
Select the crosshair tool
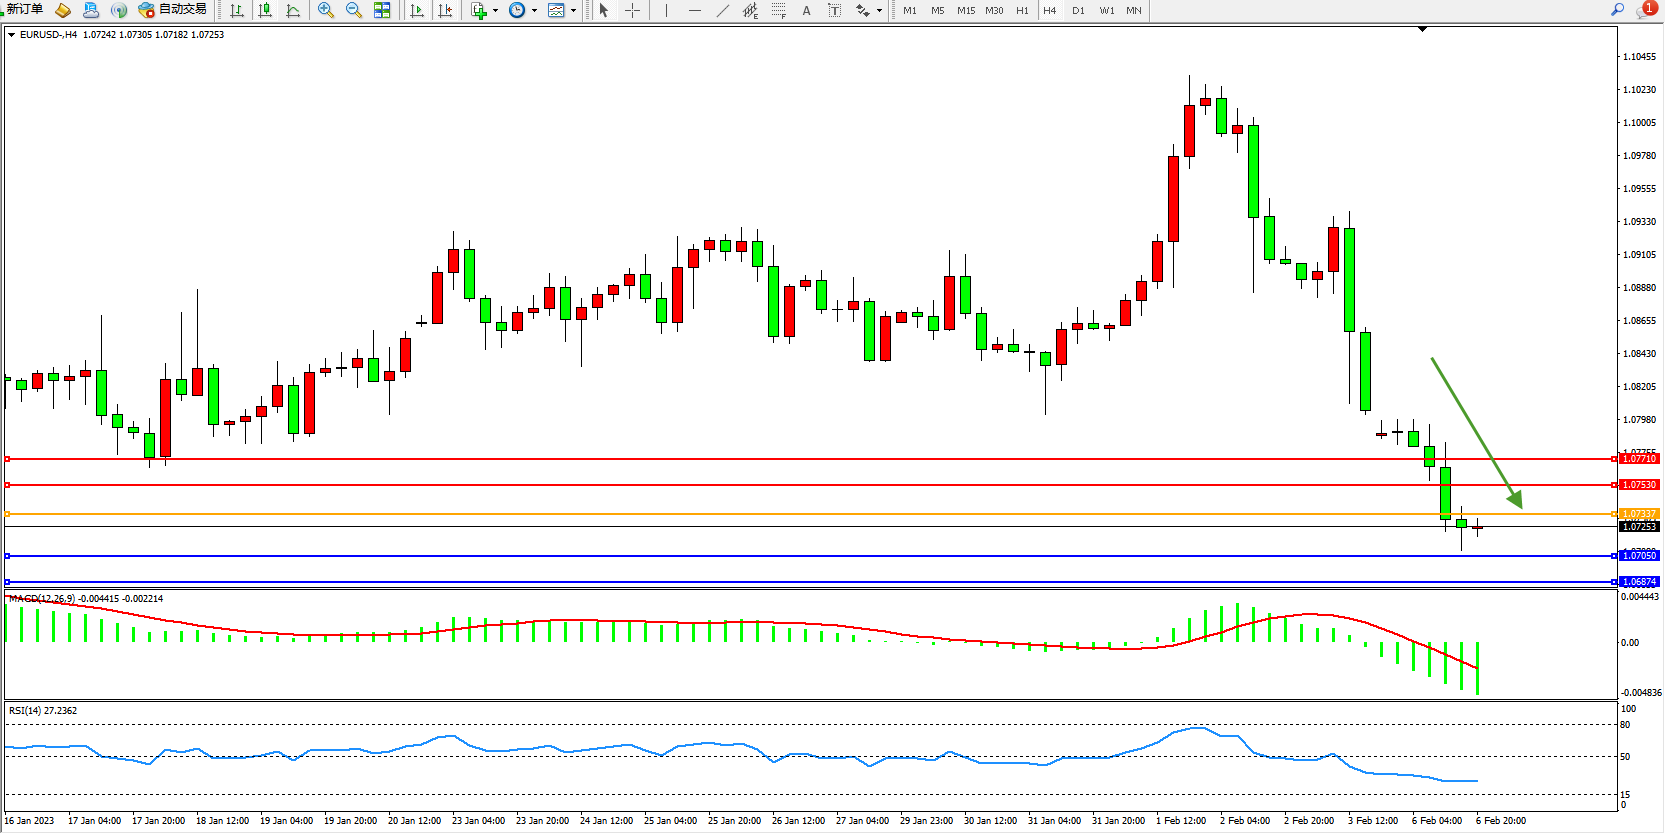pyautogui.click(x=632, y=10)
